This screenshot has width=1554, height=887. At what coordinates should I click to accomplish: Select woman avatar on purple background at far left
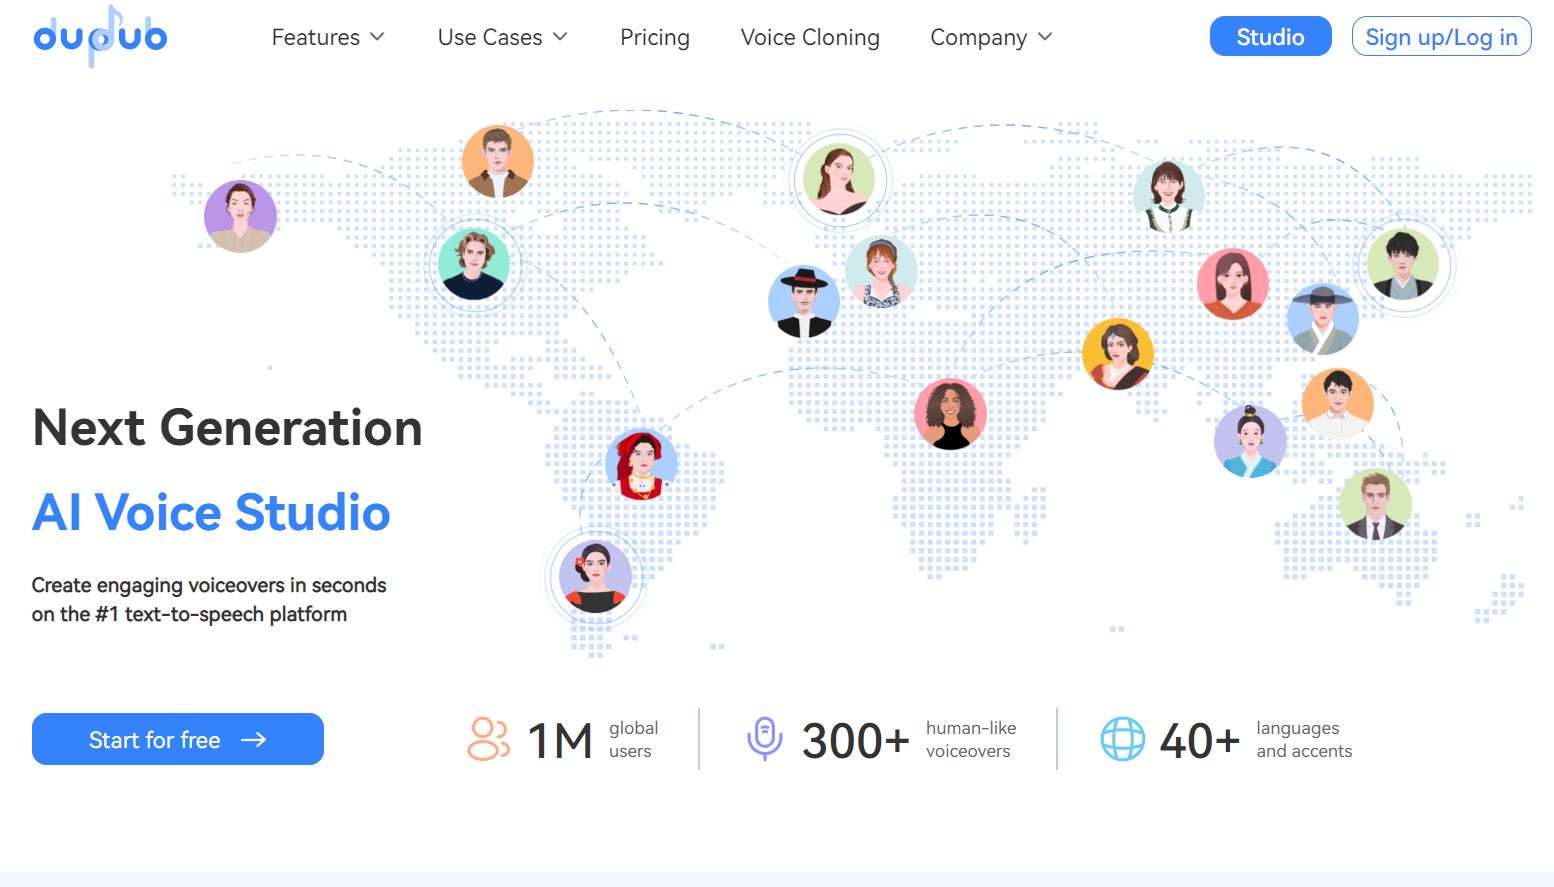pyautogui.click(x=240, y=216)
